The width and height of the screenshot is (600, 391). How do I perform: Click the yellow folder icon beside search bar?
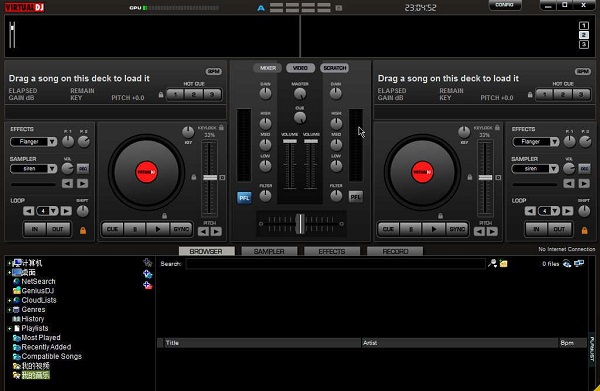(x=504, y=264)
